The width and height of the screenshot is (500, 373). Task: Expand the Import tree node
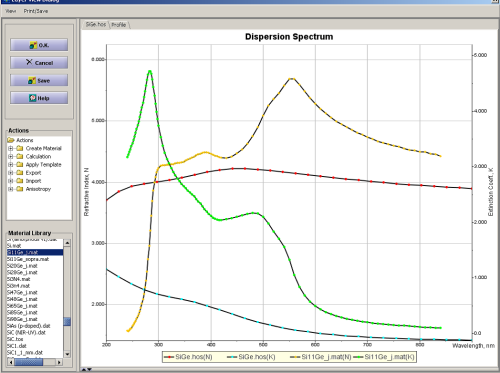click(x=10, y=181)
